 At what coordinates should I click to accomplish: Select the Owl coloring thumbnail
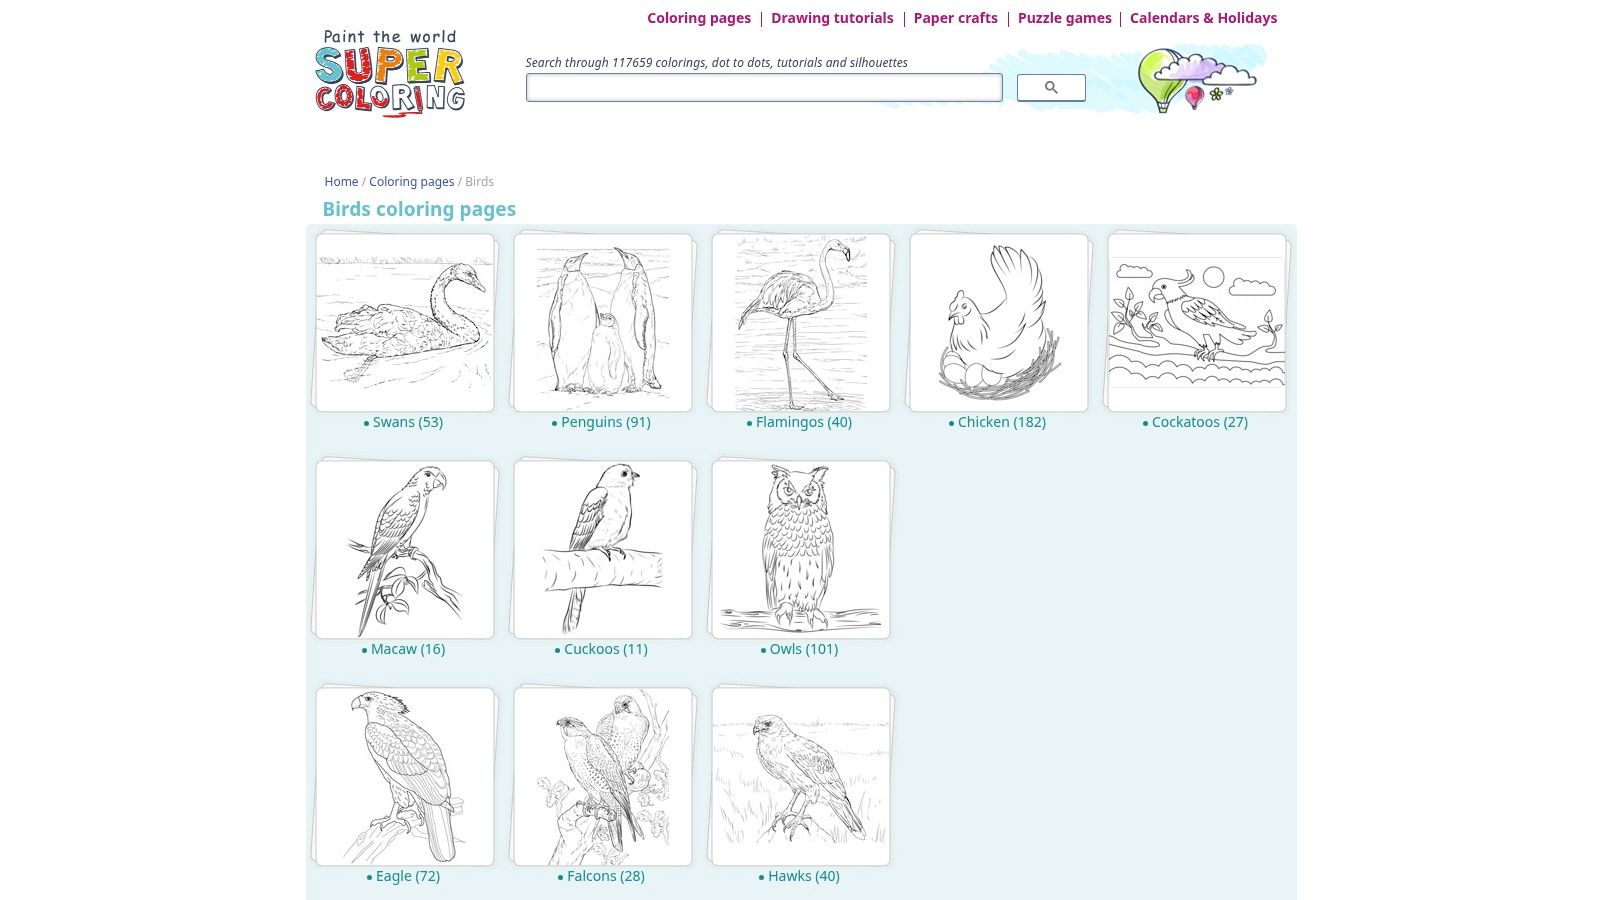click(799, 548)
